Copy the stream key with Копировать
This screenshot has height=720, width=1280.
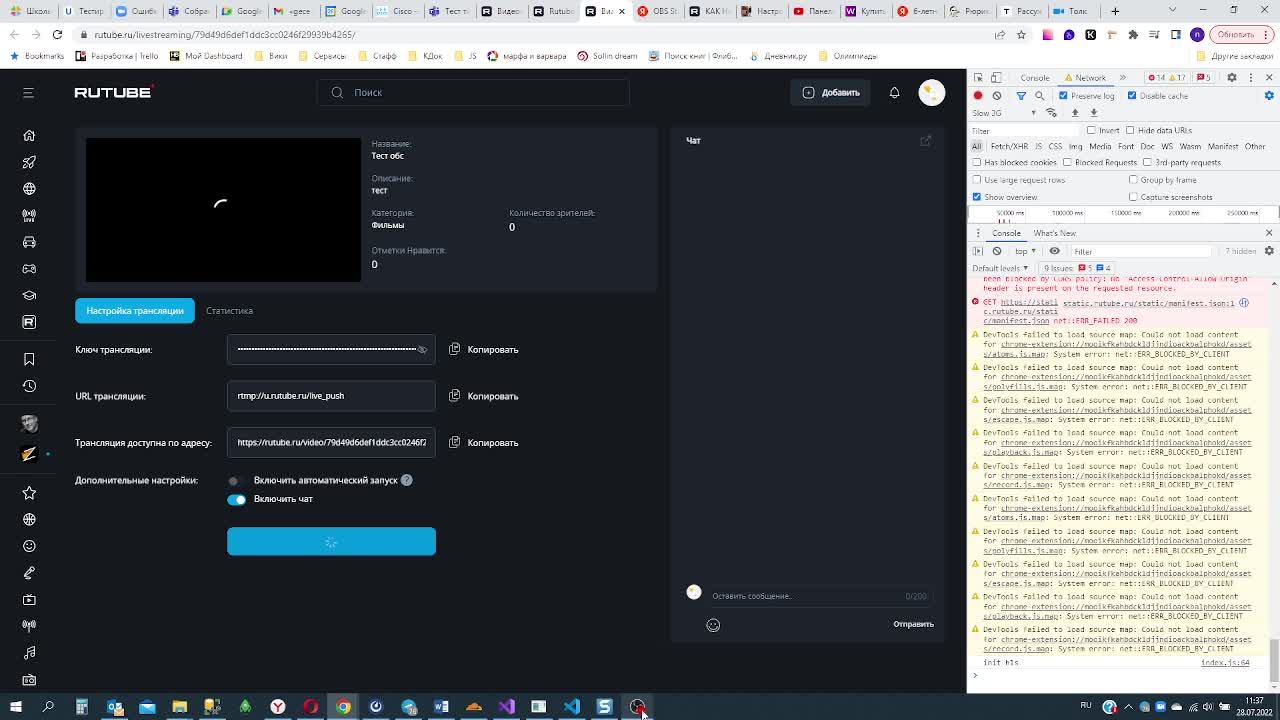tap(484, 350)
